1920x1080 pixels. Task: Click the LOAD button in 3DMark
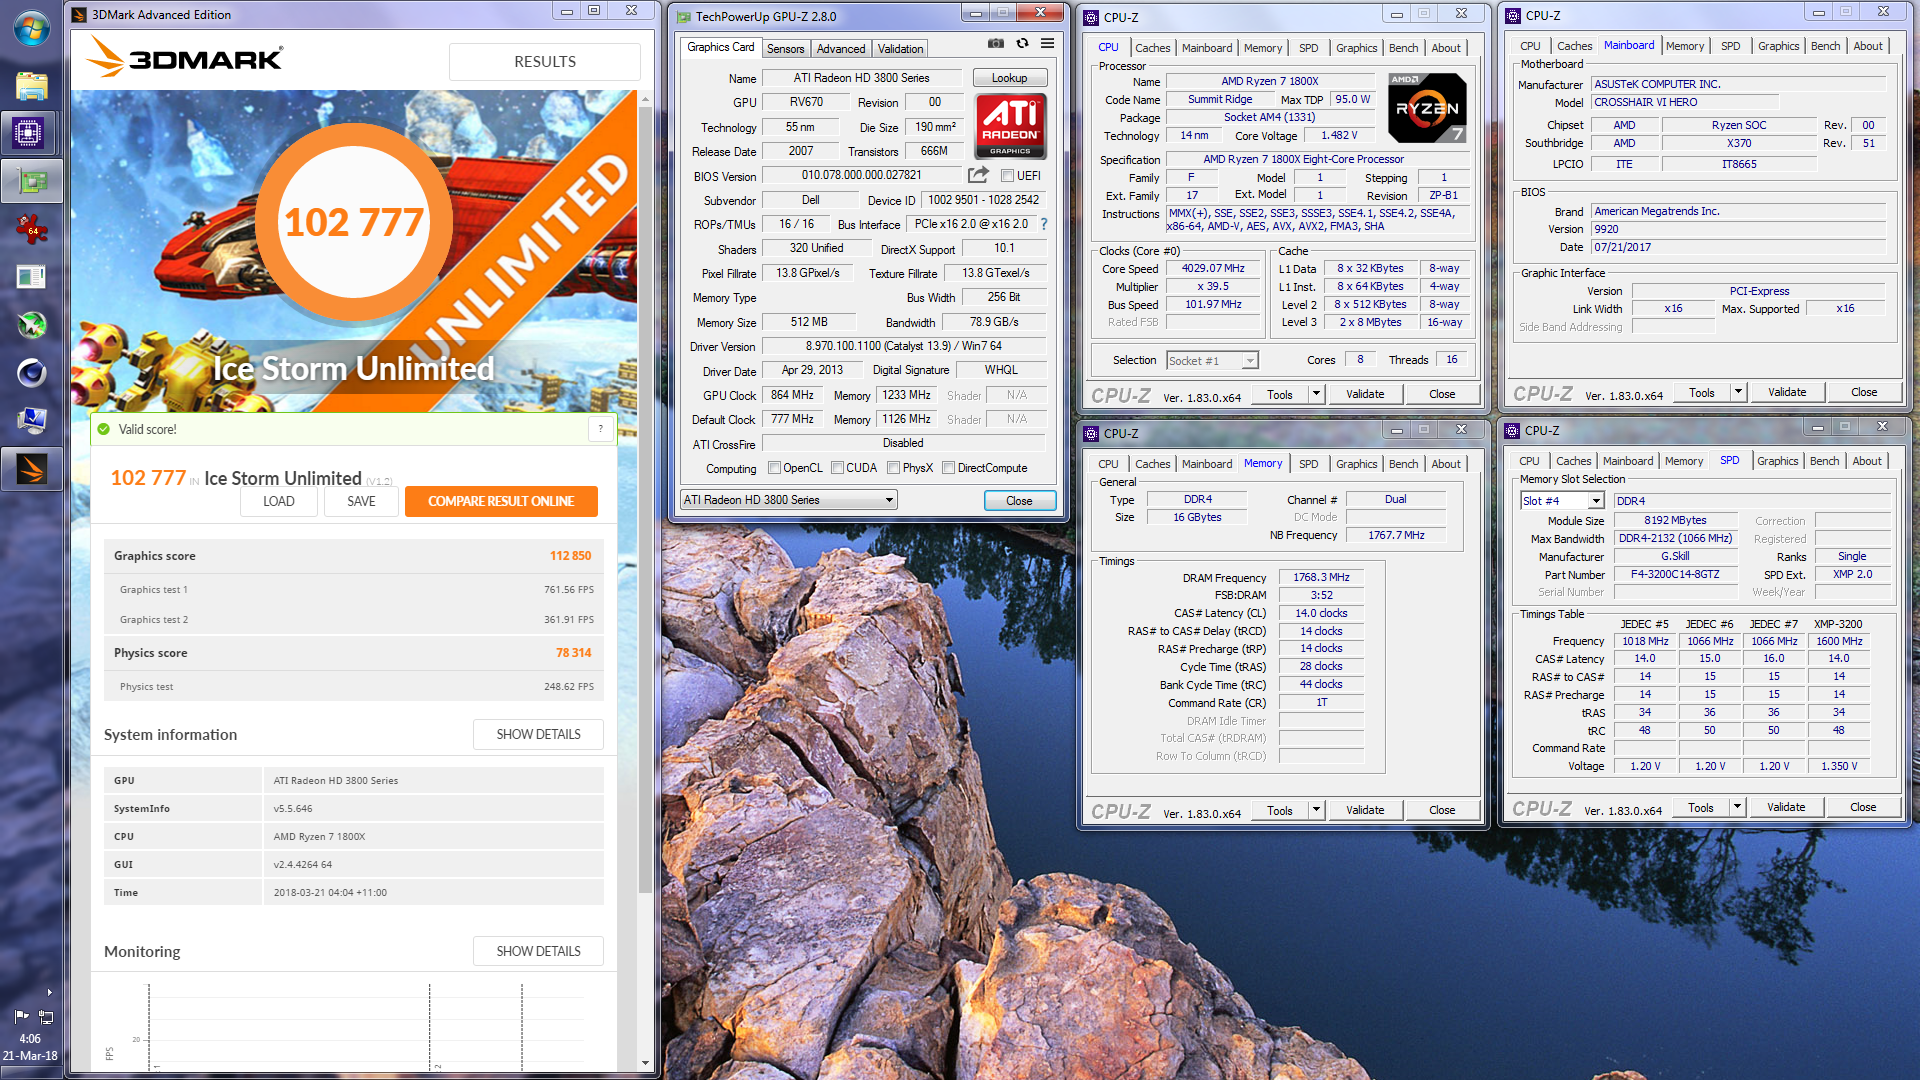(x=279, y=501)
